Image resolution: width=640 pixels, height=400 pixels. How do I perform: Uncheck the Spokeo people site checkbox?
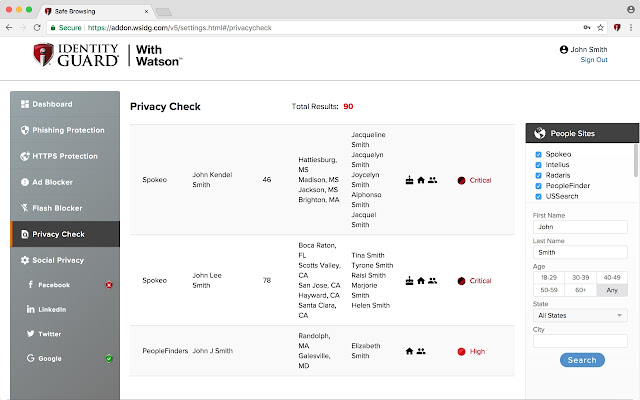[x=539, y=155]
